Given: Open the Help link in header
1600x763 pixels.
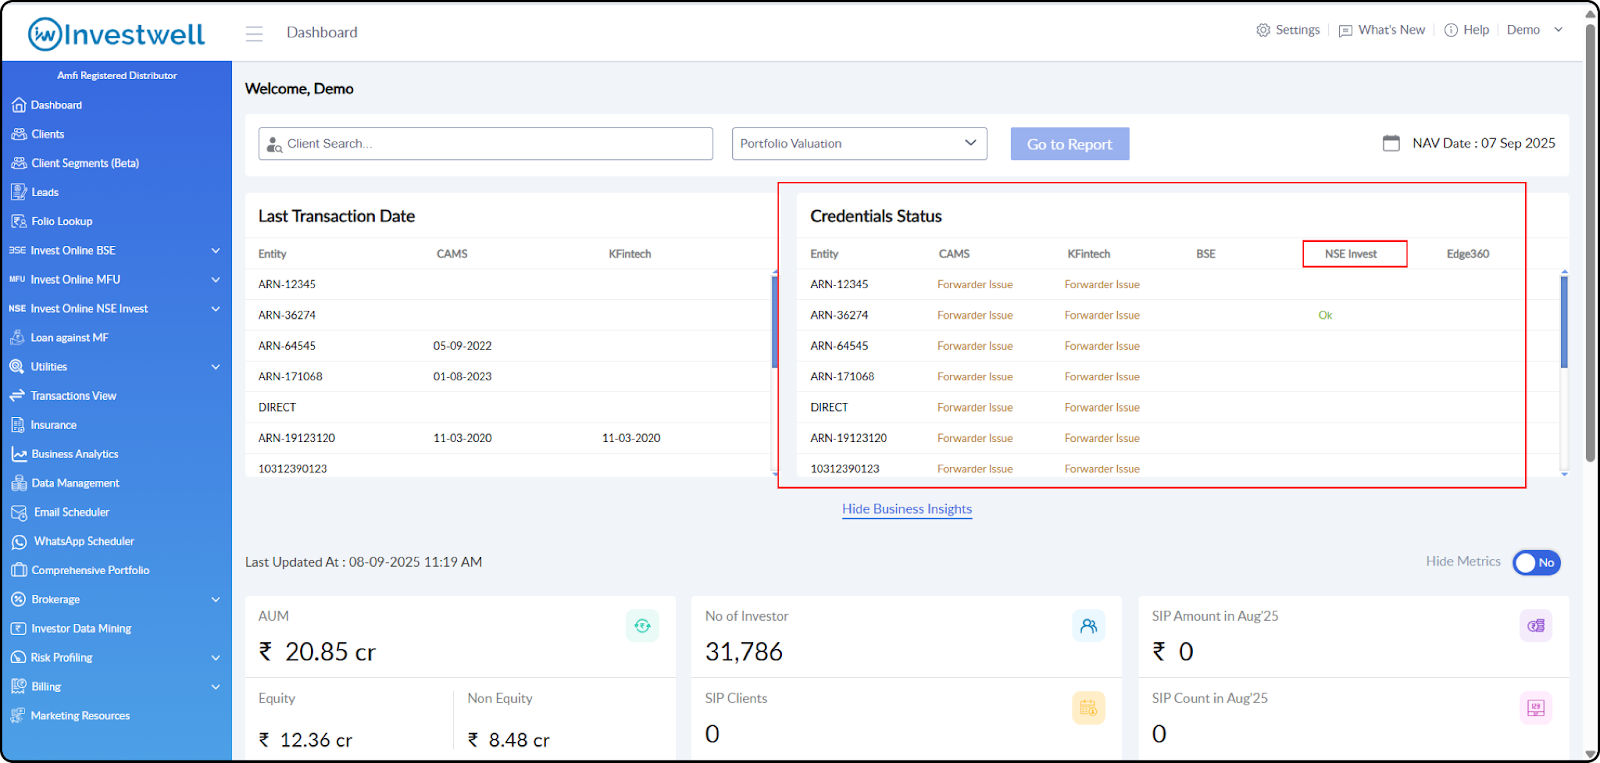Looking at the screenshot, I should (1467, 30).
